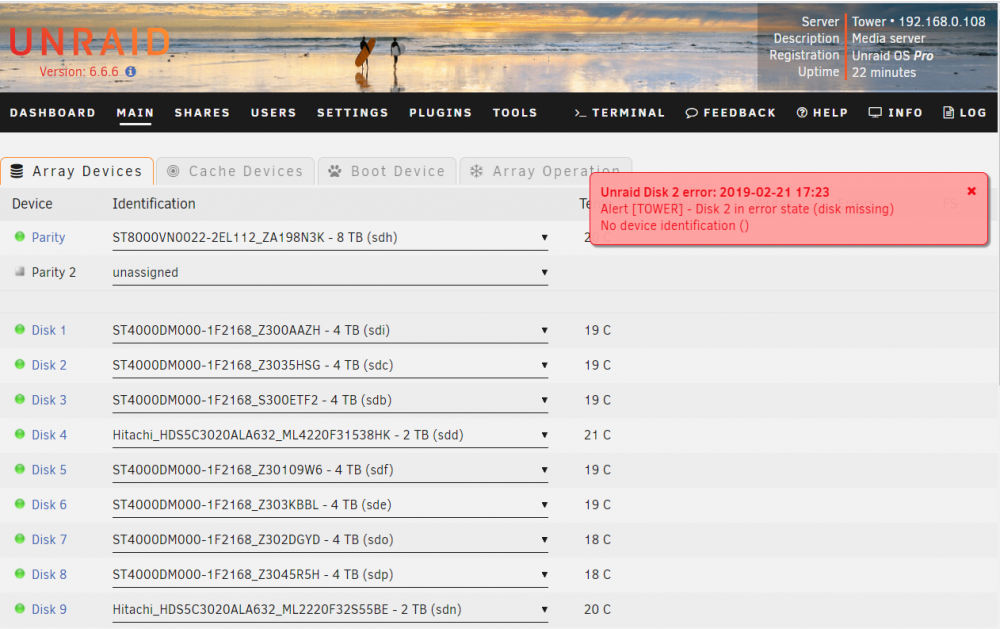Open the Disk 3 device dropdown
The width and height of the screenshot is (1000, 629).
pos(330,401)
